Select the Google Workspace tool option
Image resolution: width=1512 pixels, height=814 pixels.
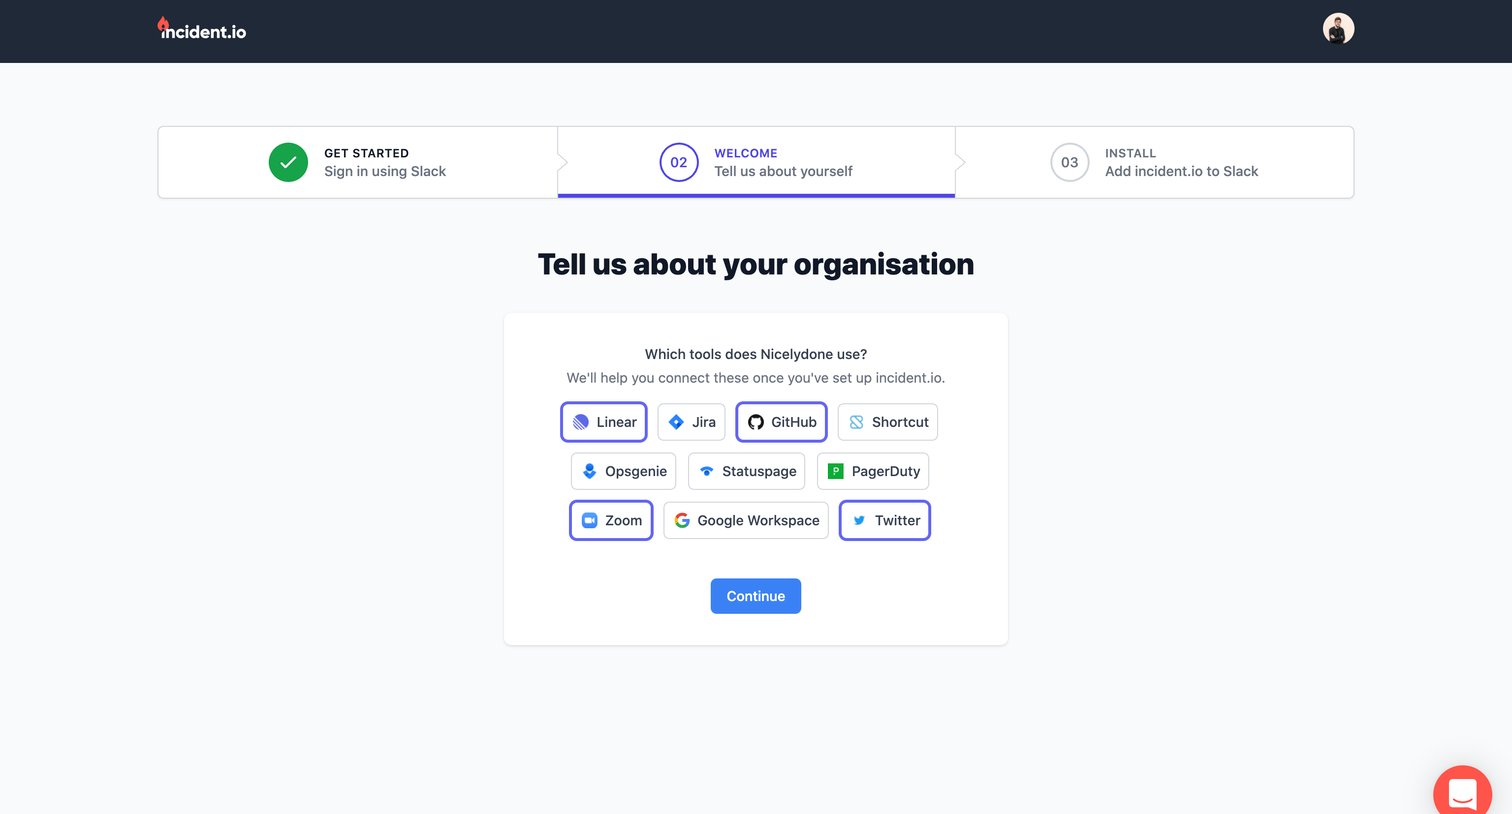point(746,520)
